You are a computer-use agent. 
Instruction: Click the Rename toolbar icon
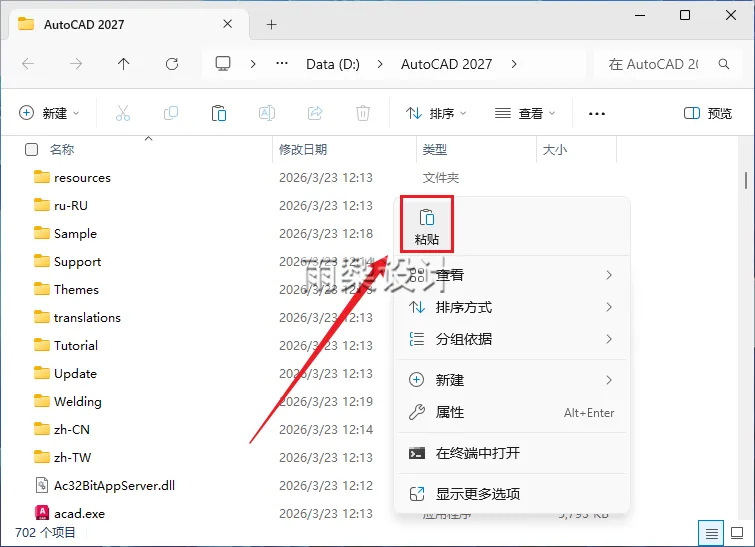point(267,114)
